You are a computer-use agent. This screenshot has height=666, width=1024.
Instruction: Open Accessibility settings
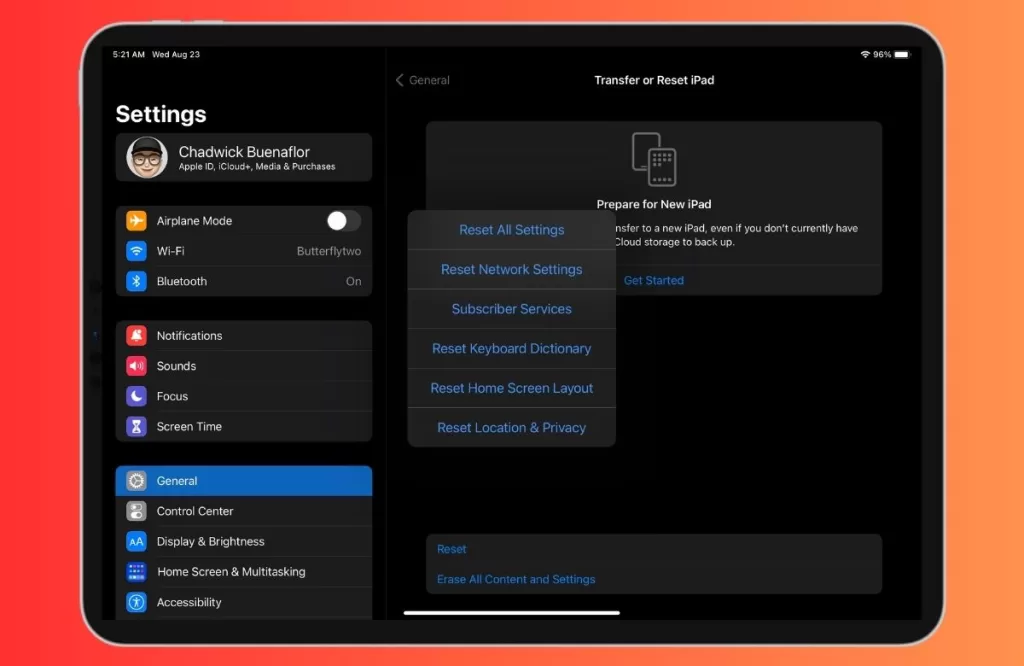tap(244, 602)
